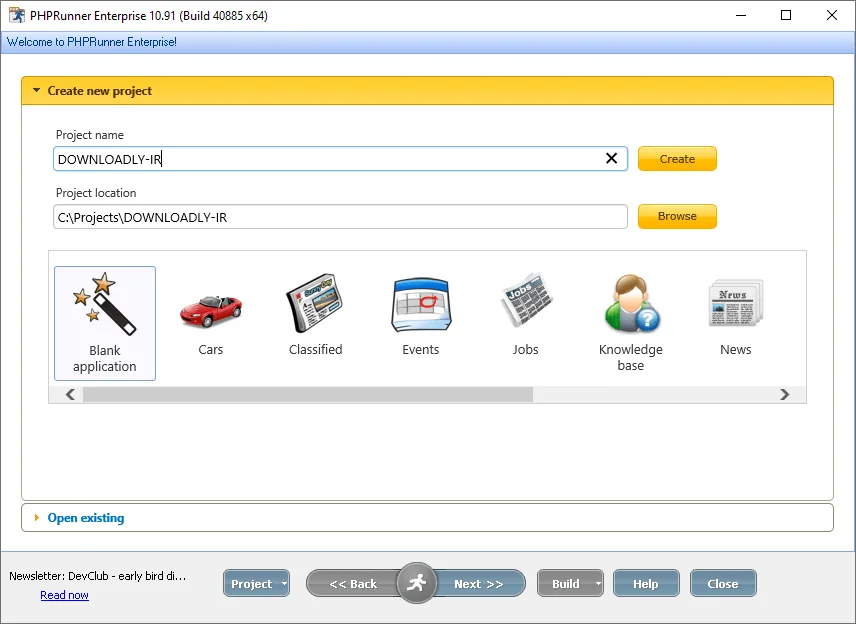This screenshot has height=624, width=856.
Task: Click the Project button
Action: pyautogui.click(x=252, y=584)
